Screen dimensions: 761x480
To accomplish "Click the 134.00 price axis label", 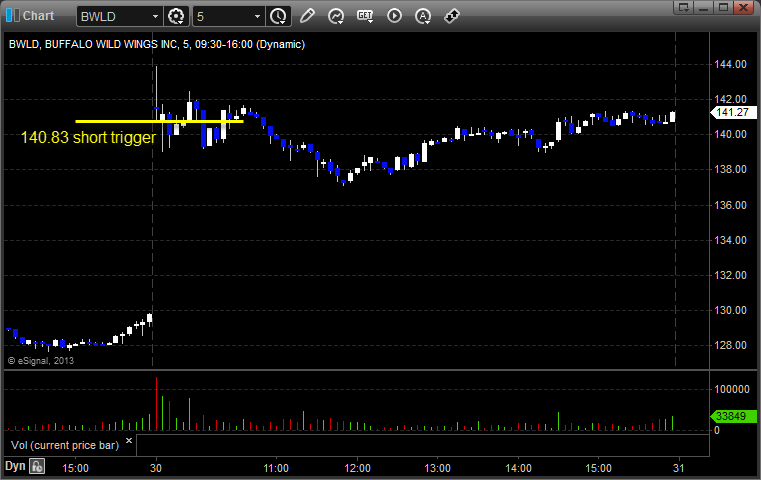I will pos(730,240).
